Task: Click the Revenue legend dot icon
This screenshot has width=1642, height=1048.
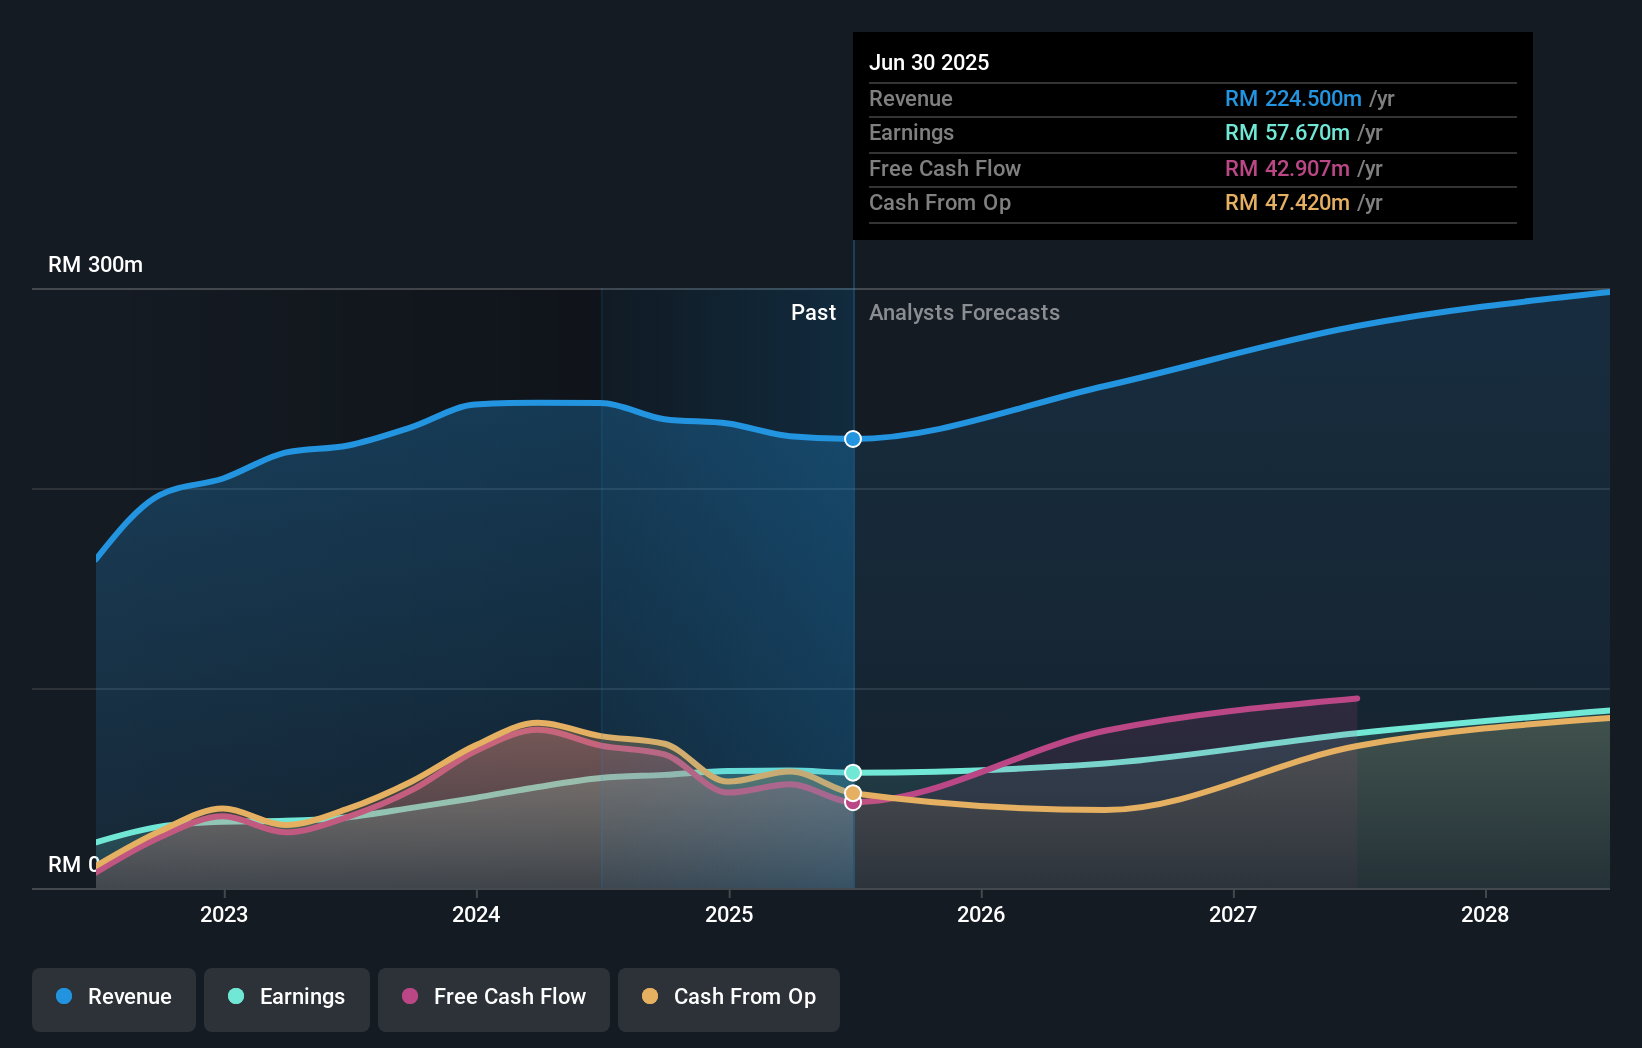Action: click(x=64, y=996)
